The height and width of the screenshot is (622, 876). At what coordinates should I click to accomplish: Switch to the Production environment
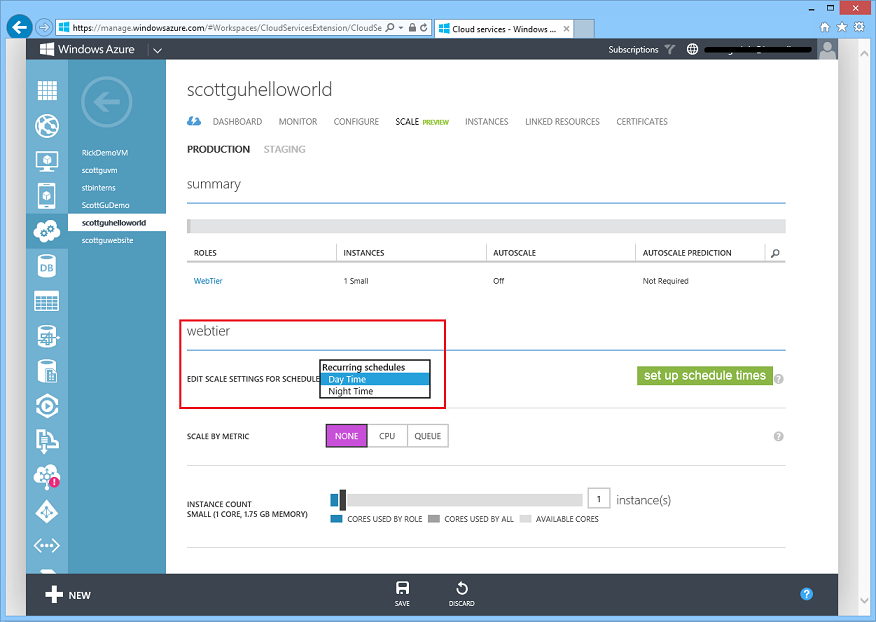click(218, 149)
